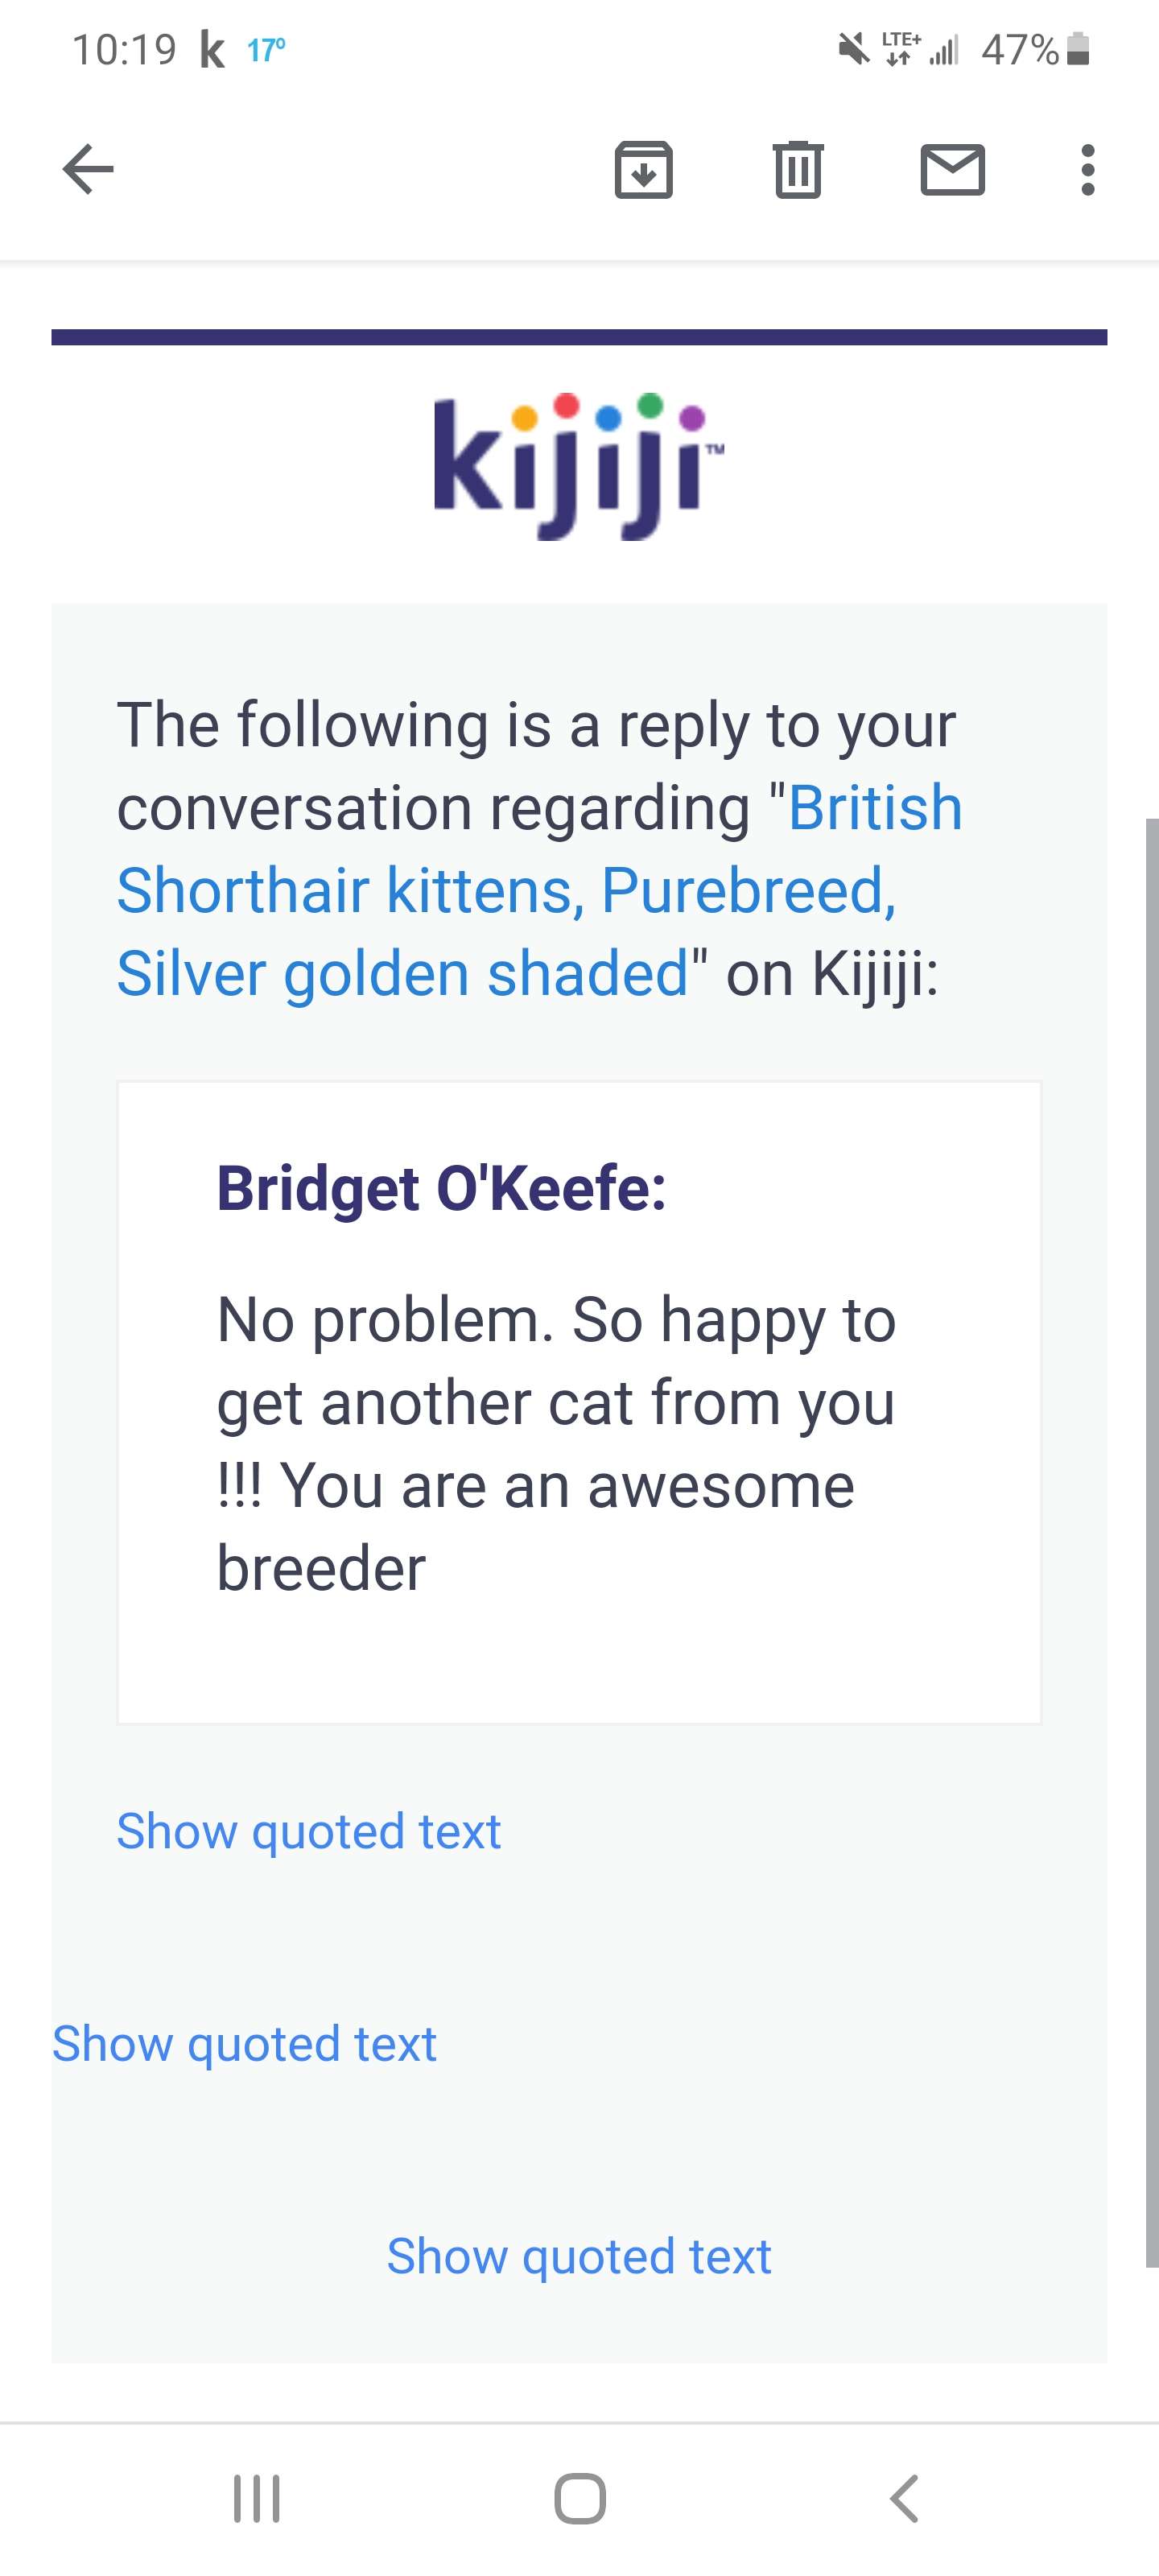Tap the back arrow to leave email
Viewport: 1159px width, 2576px height.
click(x=88, y=169)
